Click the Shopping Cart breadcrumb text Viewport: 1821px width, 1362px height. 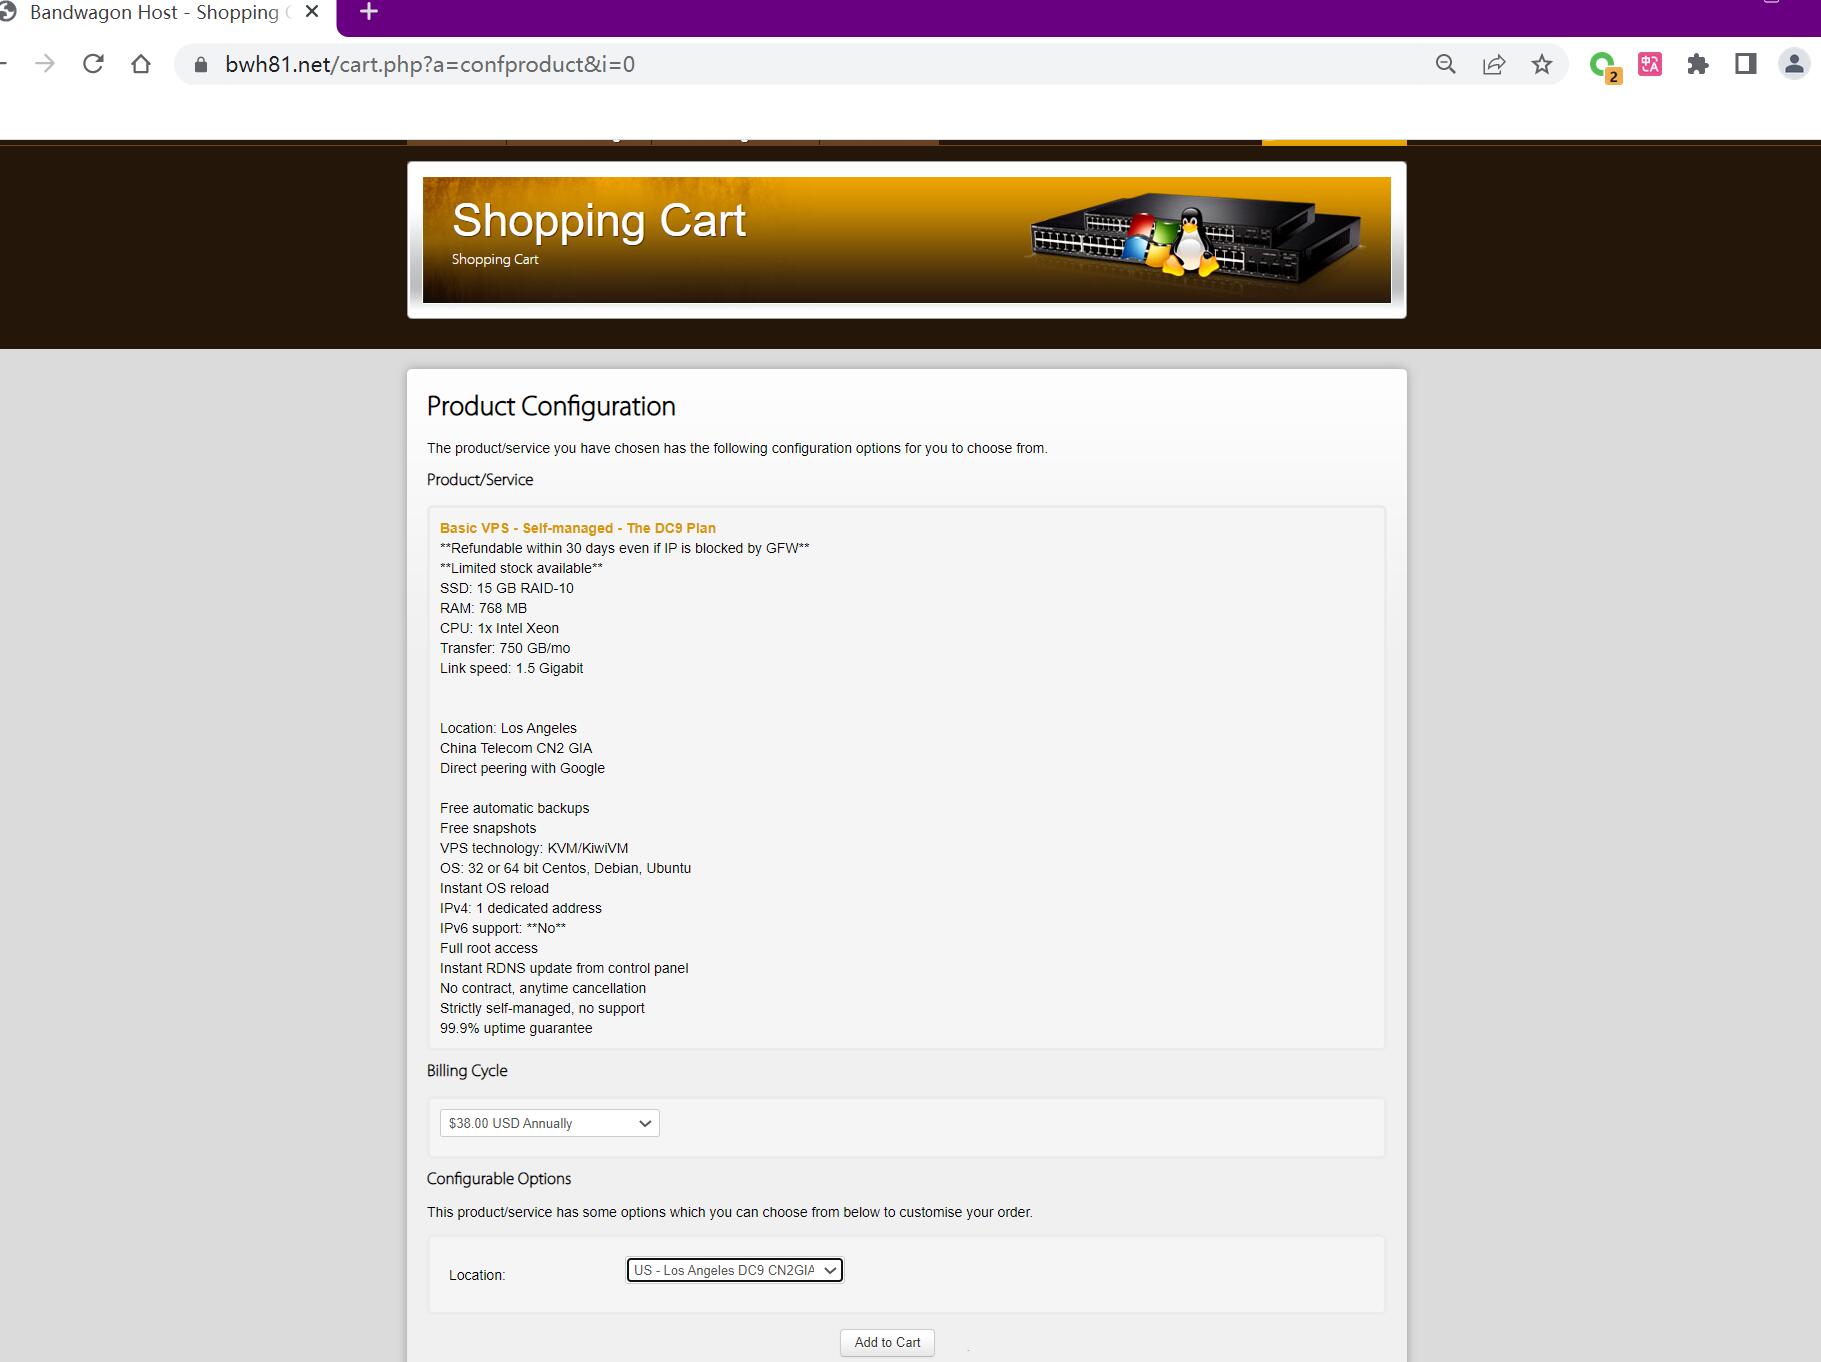click(x=495, y=259)
